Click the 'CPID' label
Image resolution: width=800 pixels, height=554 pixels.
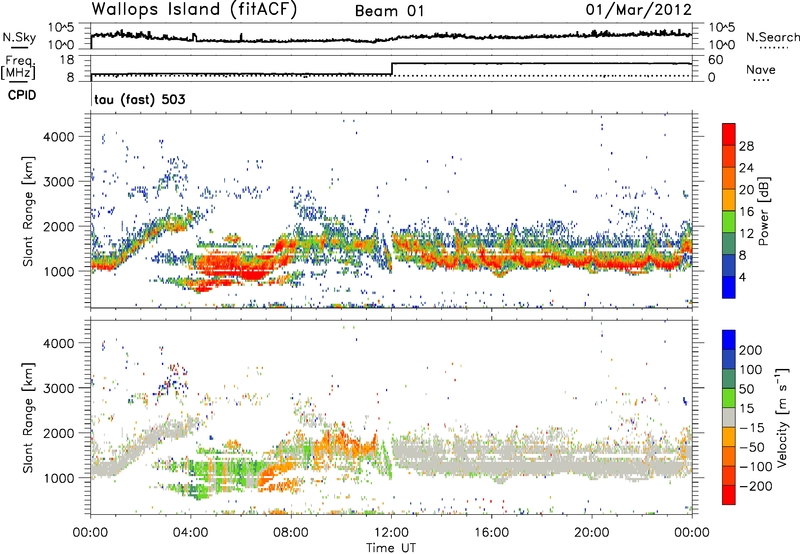click(22, 95)
